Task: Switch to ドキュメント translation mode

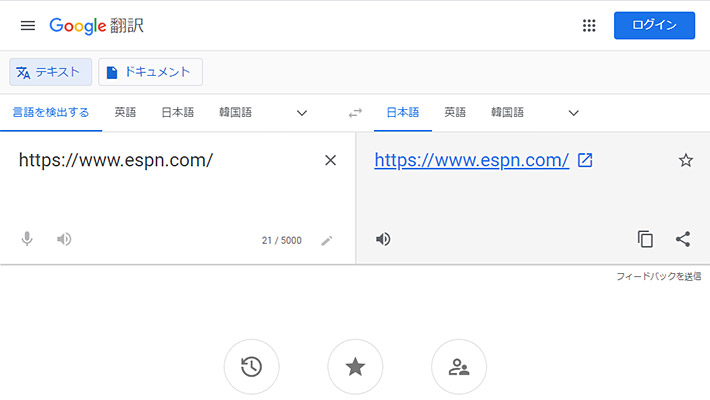Action: 150,72
